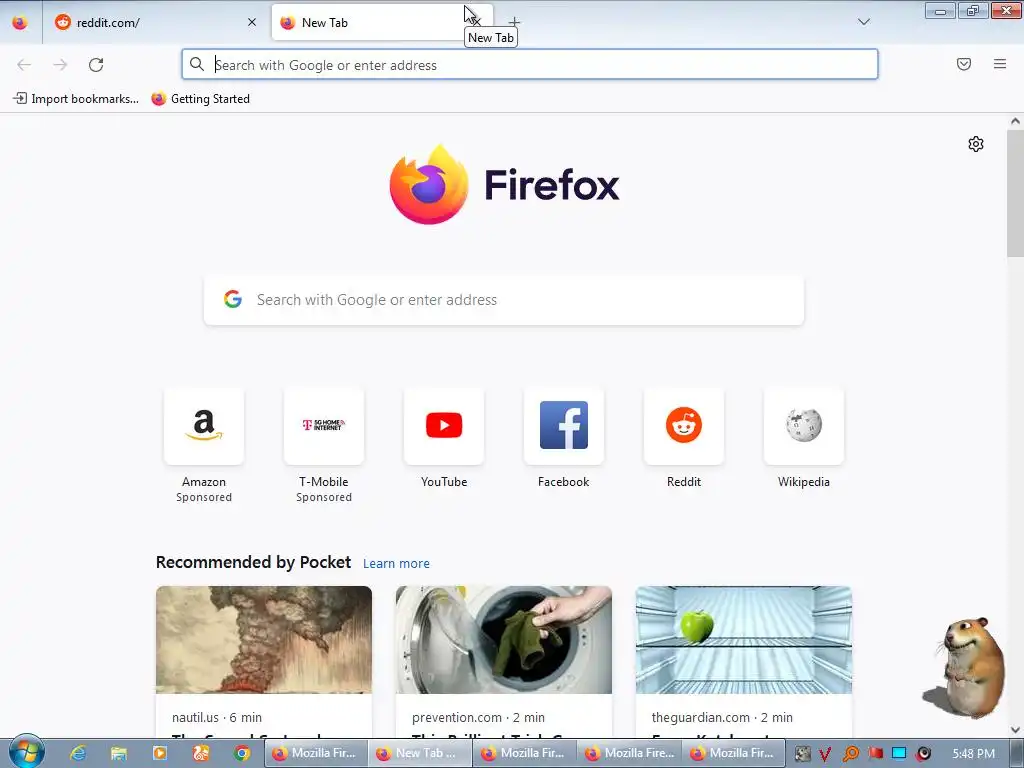Click the speaker volume tray icon
Image resolution: width=1024 pixels, height=768 pixels.
[x=923, y=754]
